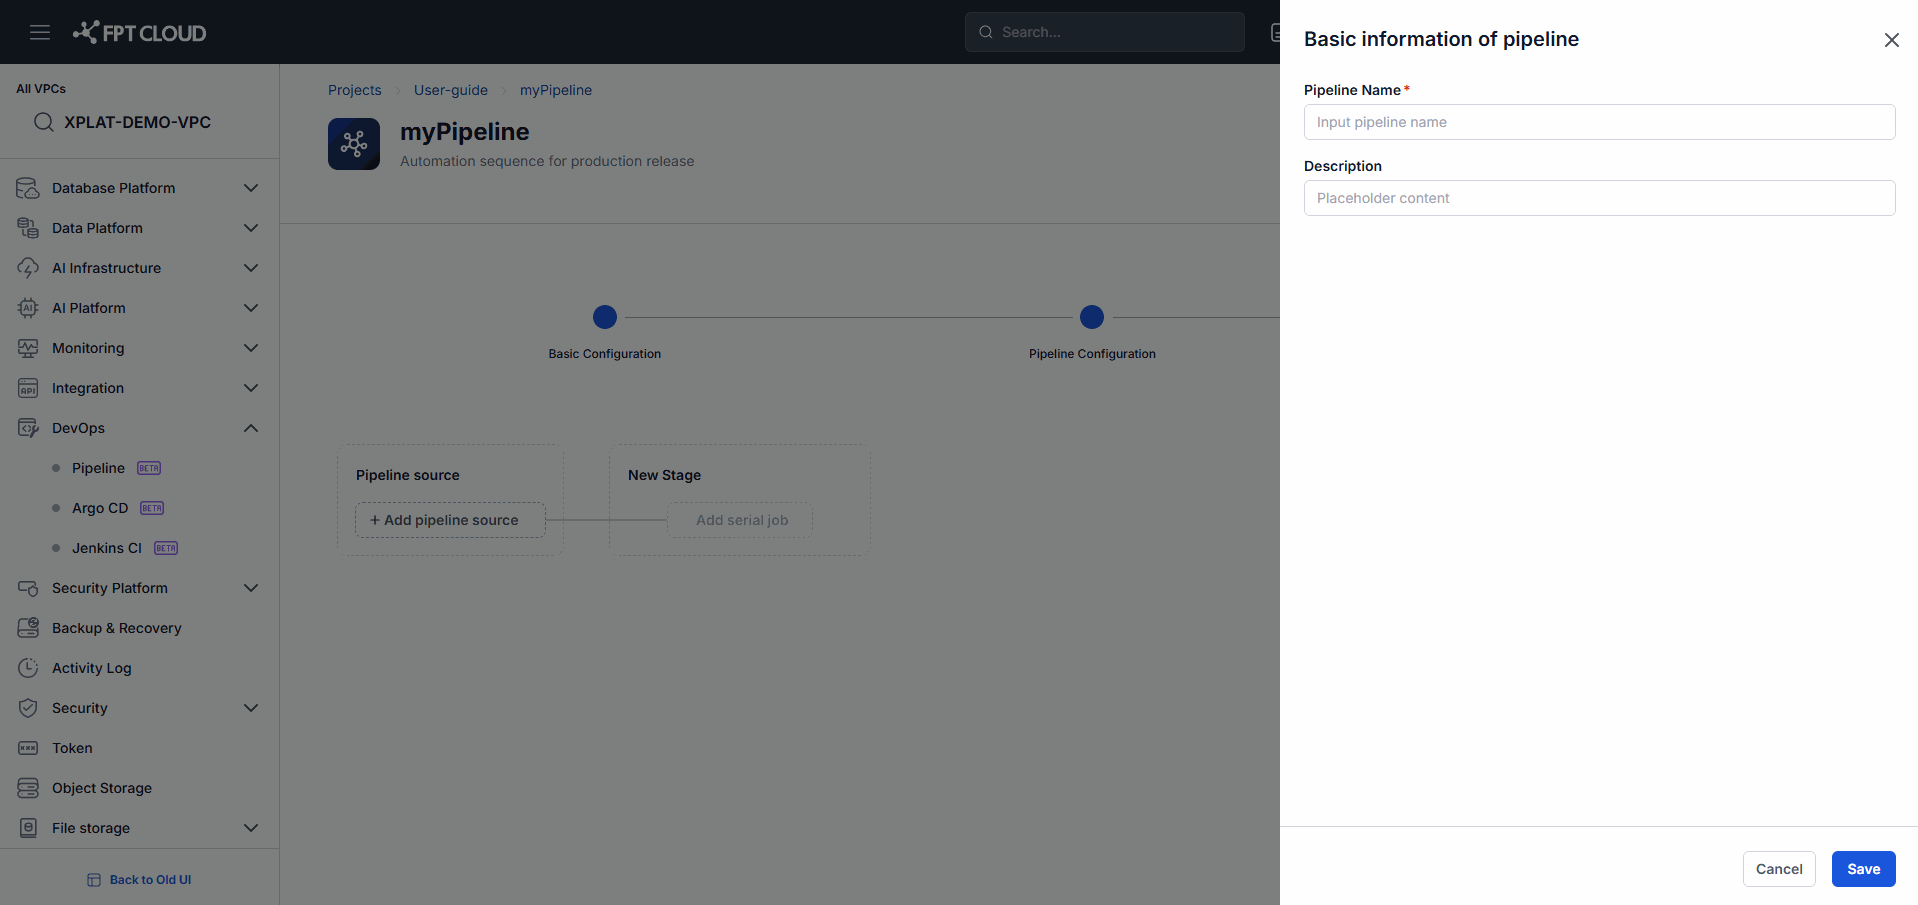This screenshot has width=1918, height=905.
Task: Click the Security shield icon
Action: pyautogui.click(x=28, y=708)
